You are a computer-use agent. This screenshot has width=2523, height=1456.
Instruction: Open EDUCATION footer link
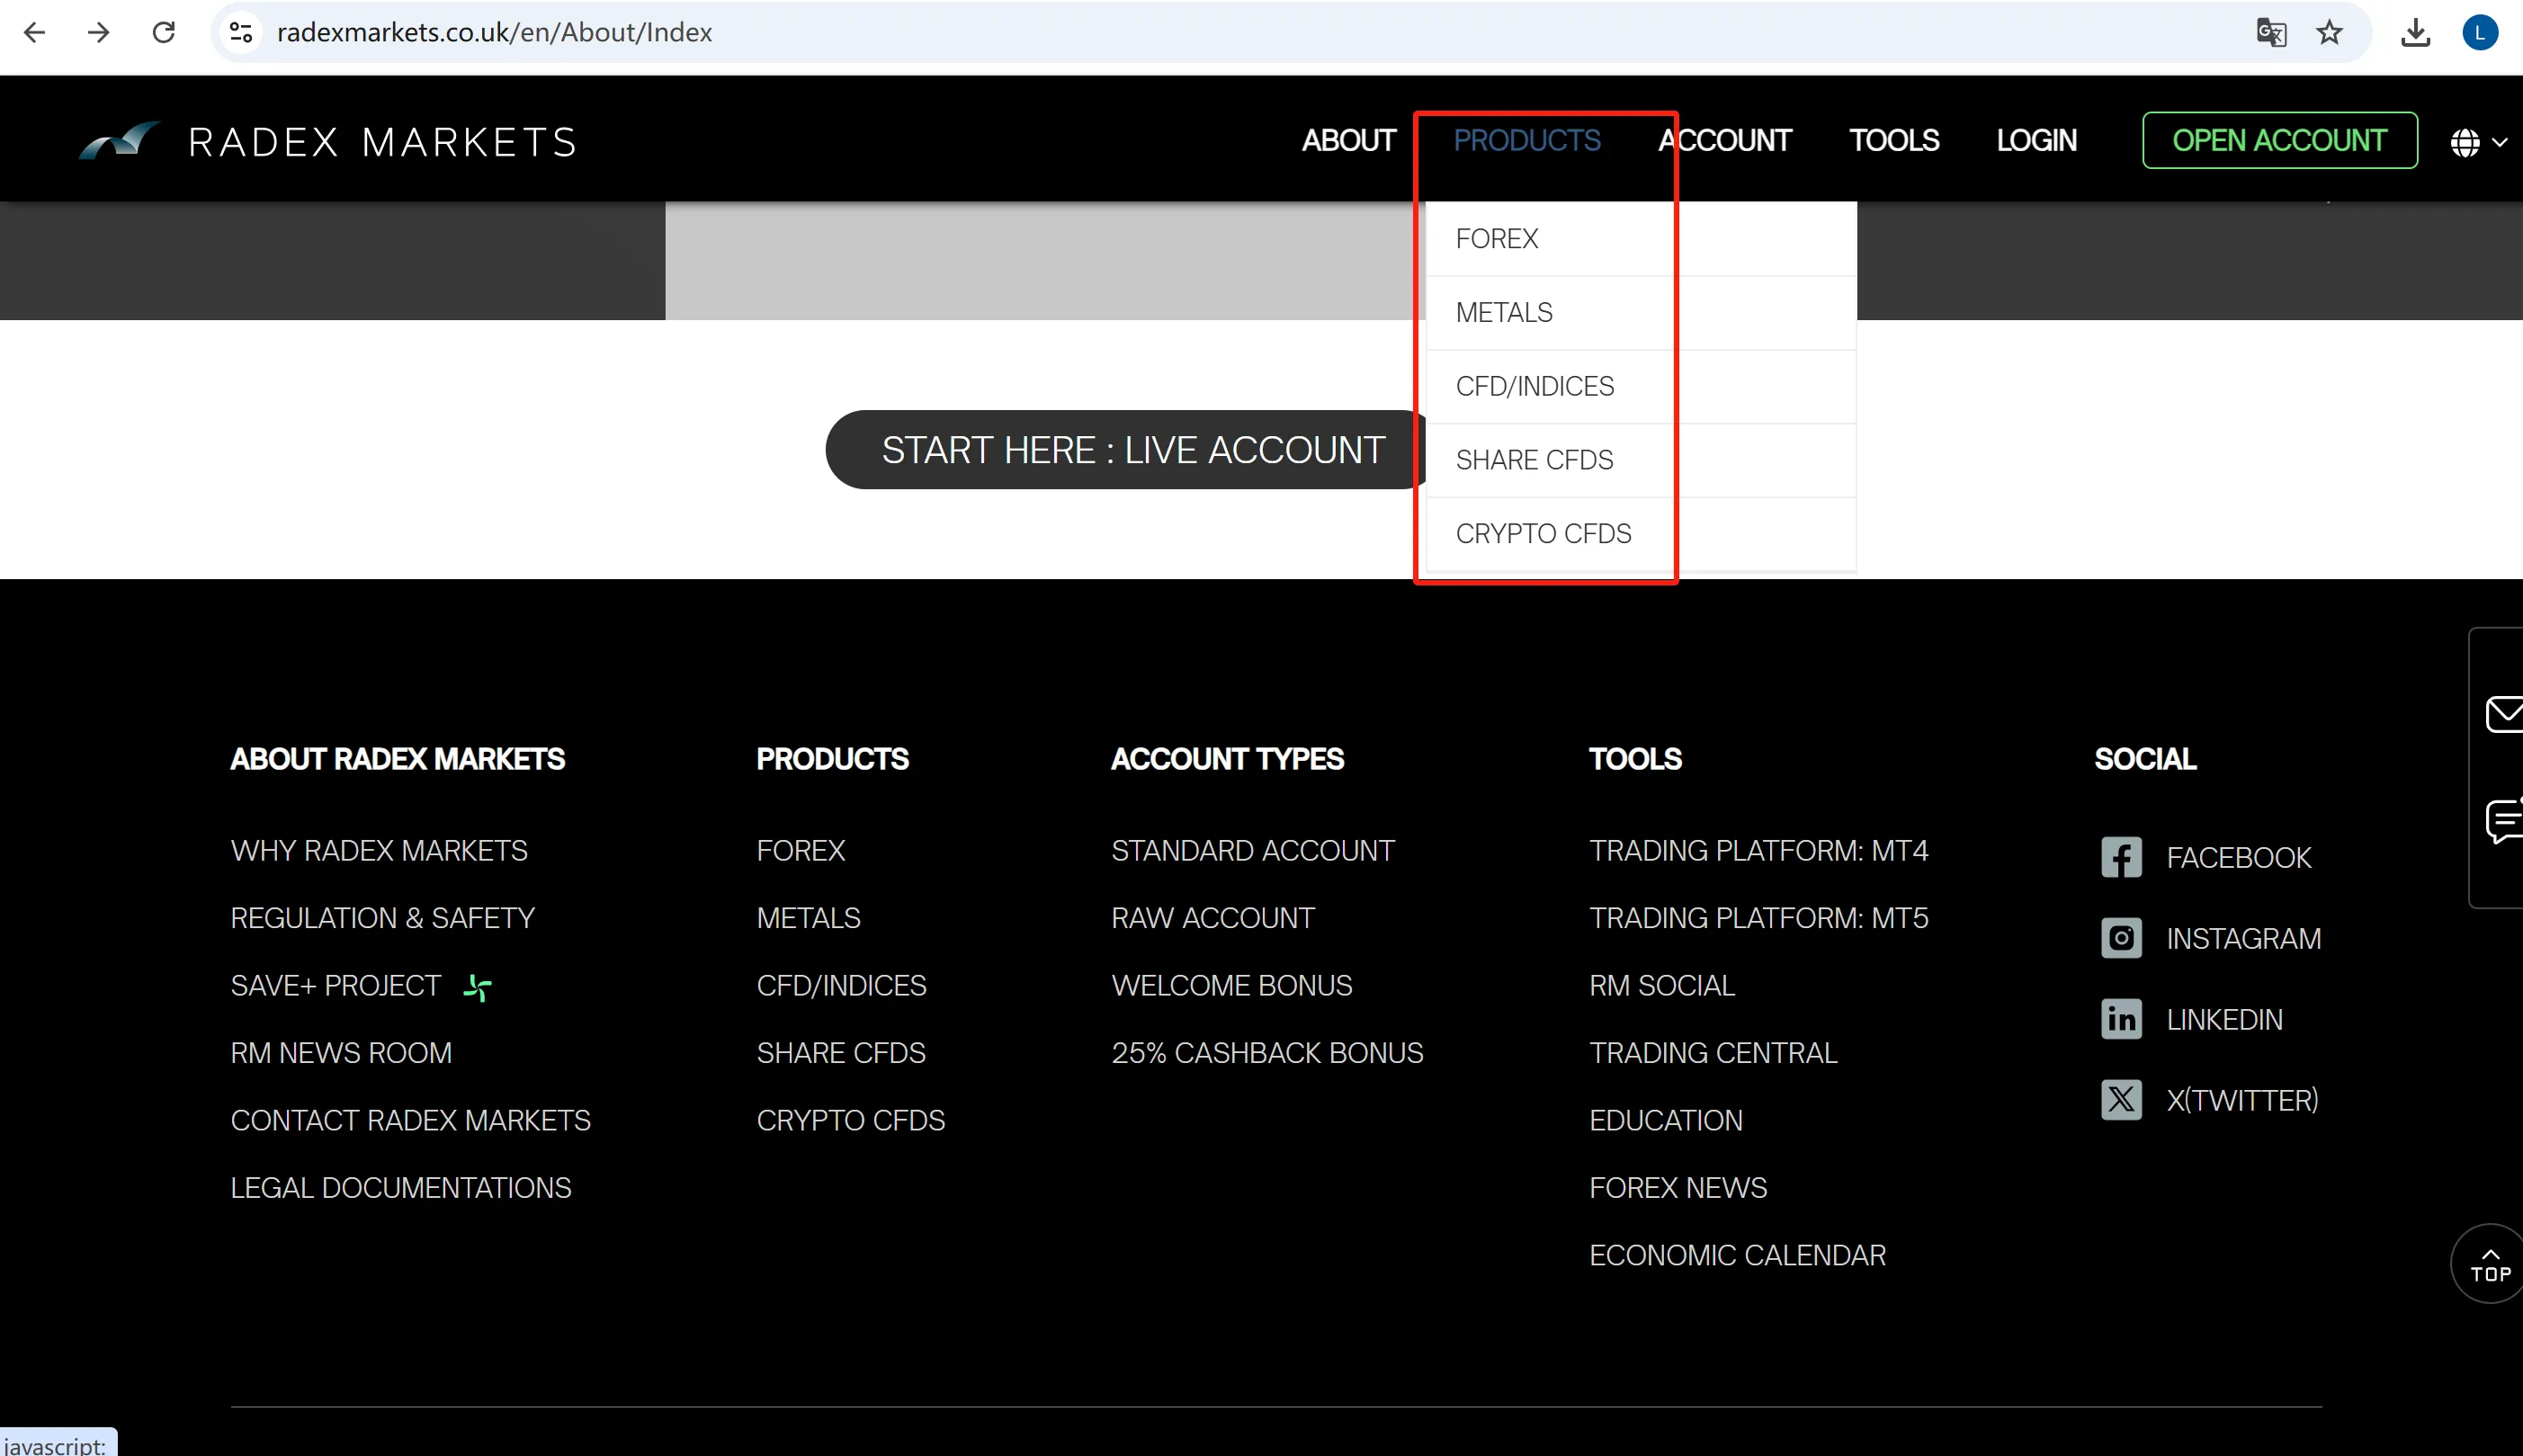[x=1666, y=1121]
